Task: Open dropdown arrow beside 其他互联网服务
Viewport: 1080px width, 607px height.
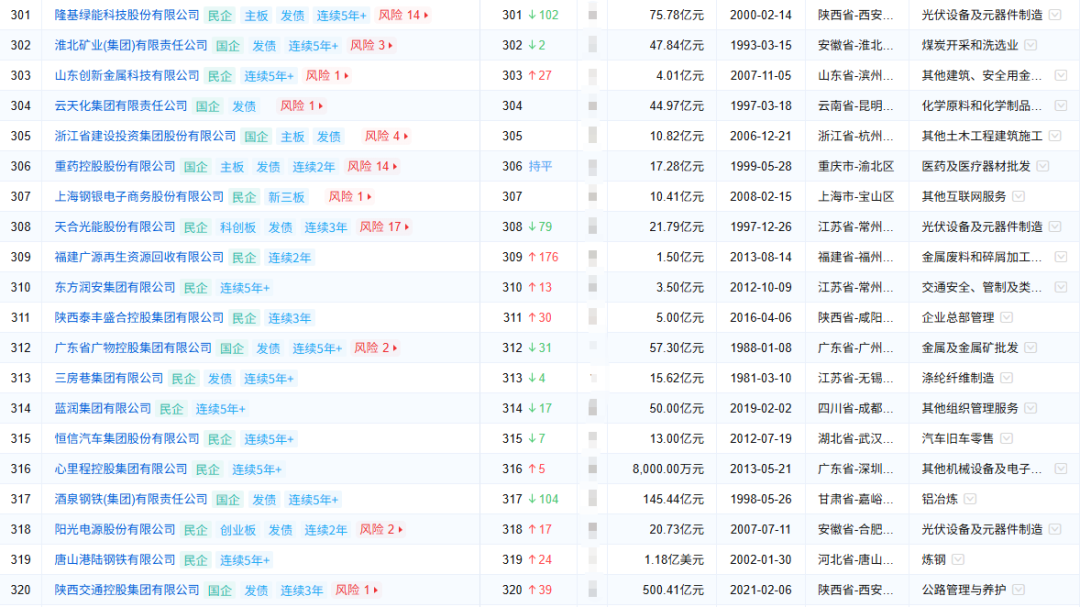Action: (1019, 197)
